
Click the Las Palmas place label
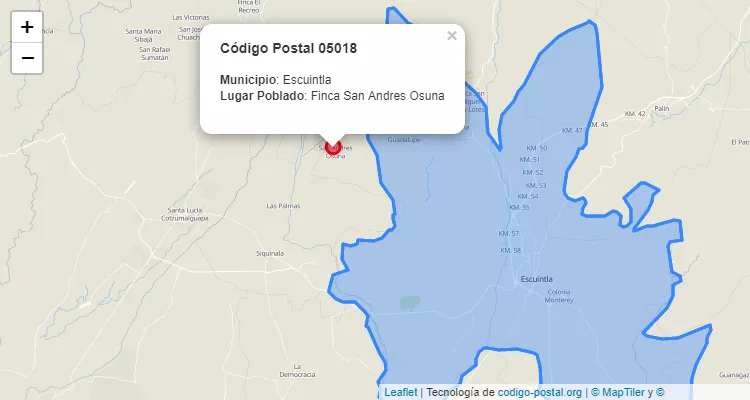tap(283, 206)
